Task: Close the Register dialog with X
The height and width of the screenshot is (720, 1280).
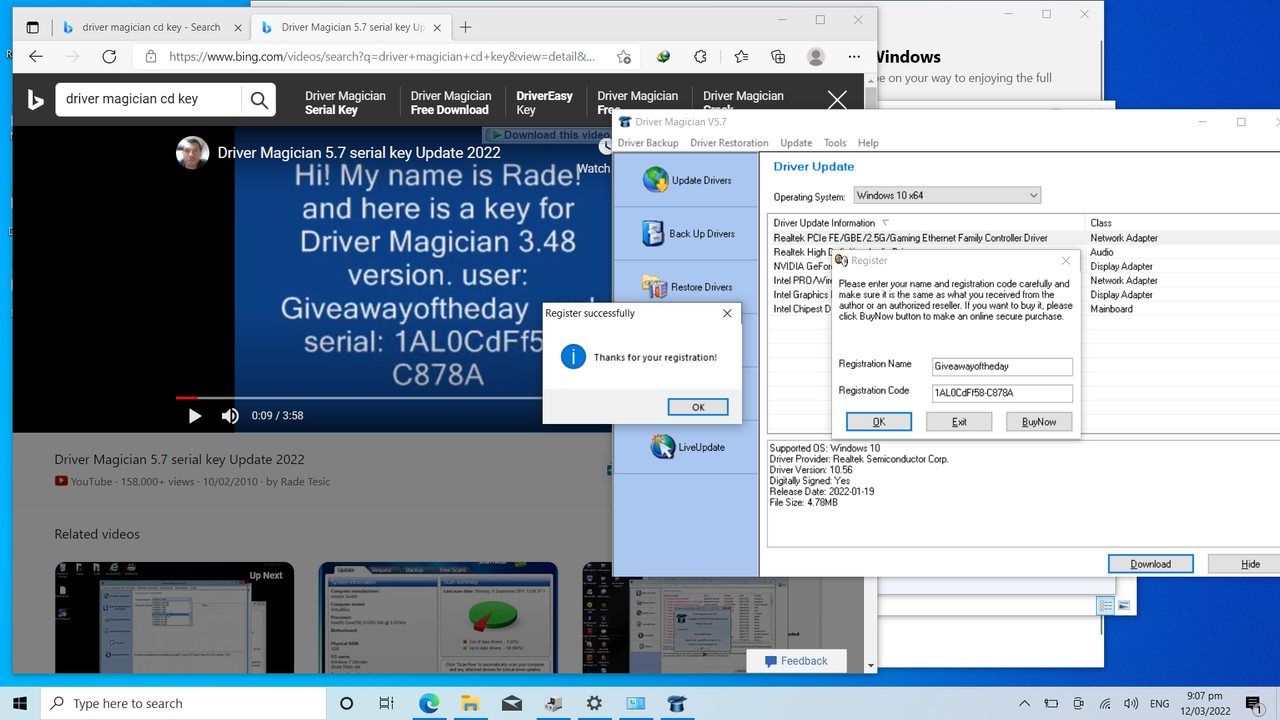Action: (x=1065, y=261)
